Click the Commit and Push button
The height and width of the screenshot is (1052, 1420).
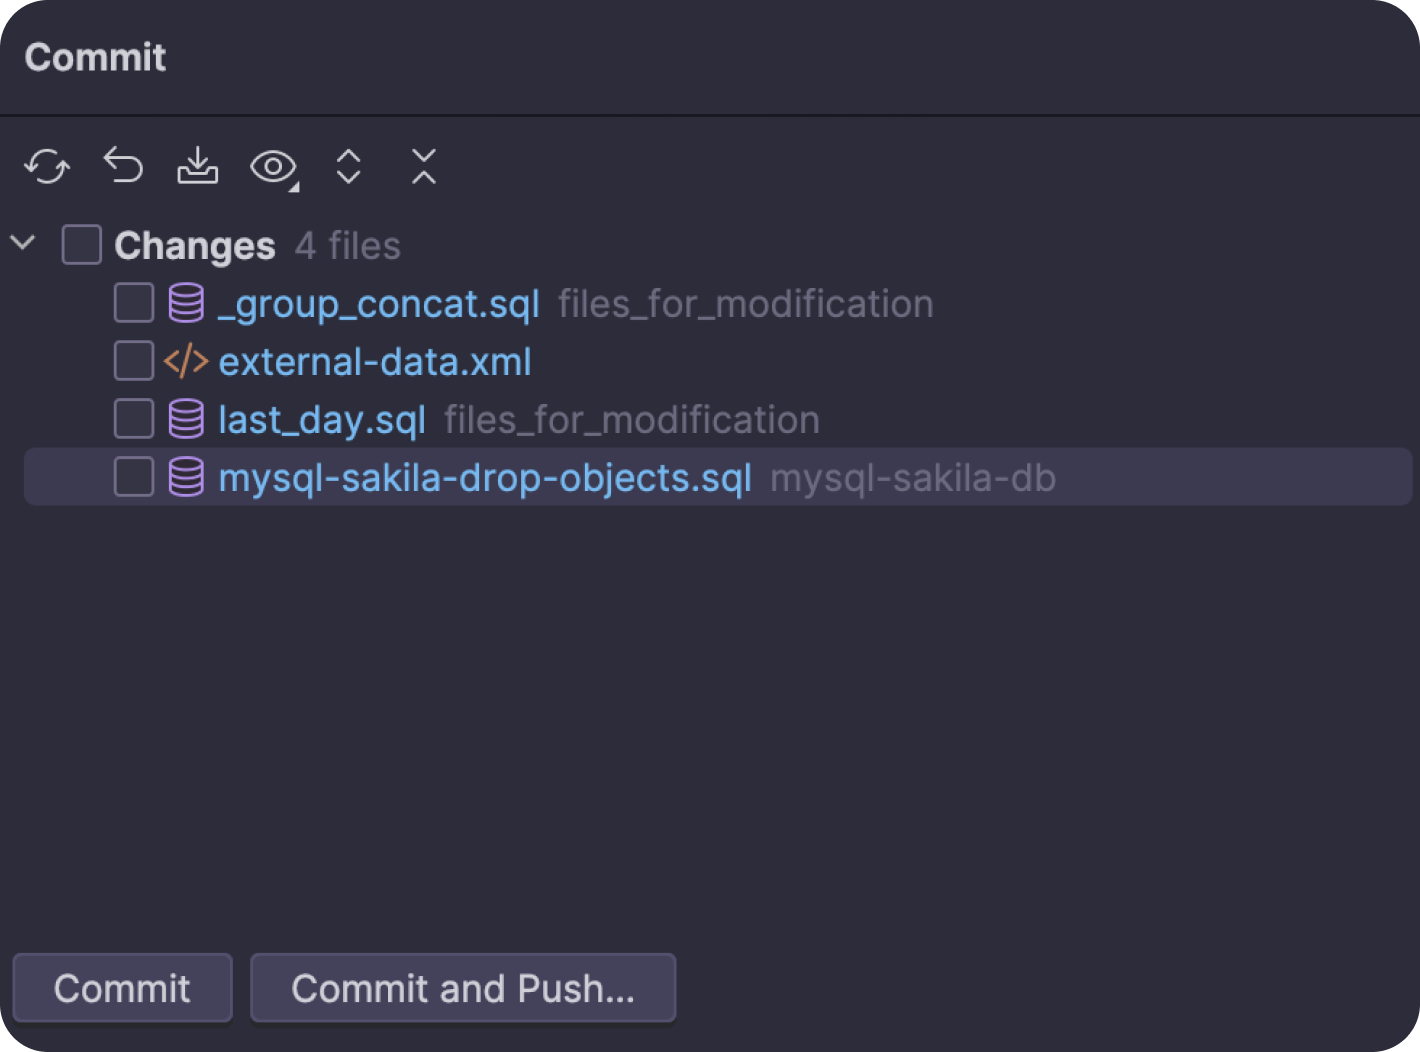[x=463, y=988]
